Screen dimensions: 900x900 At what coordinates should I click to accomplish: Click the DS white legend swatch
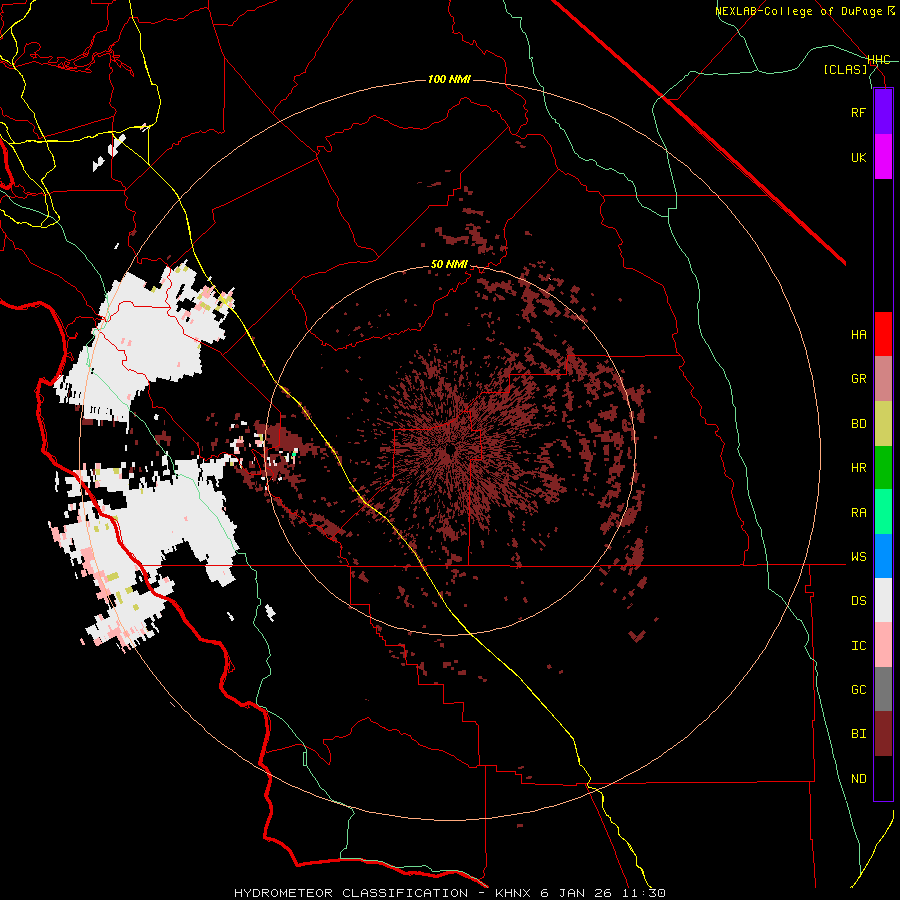point(883,600)
